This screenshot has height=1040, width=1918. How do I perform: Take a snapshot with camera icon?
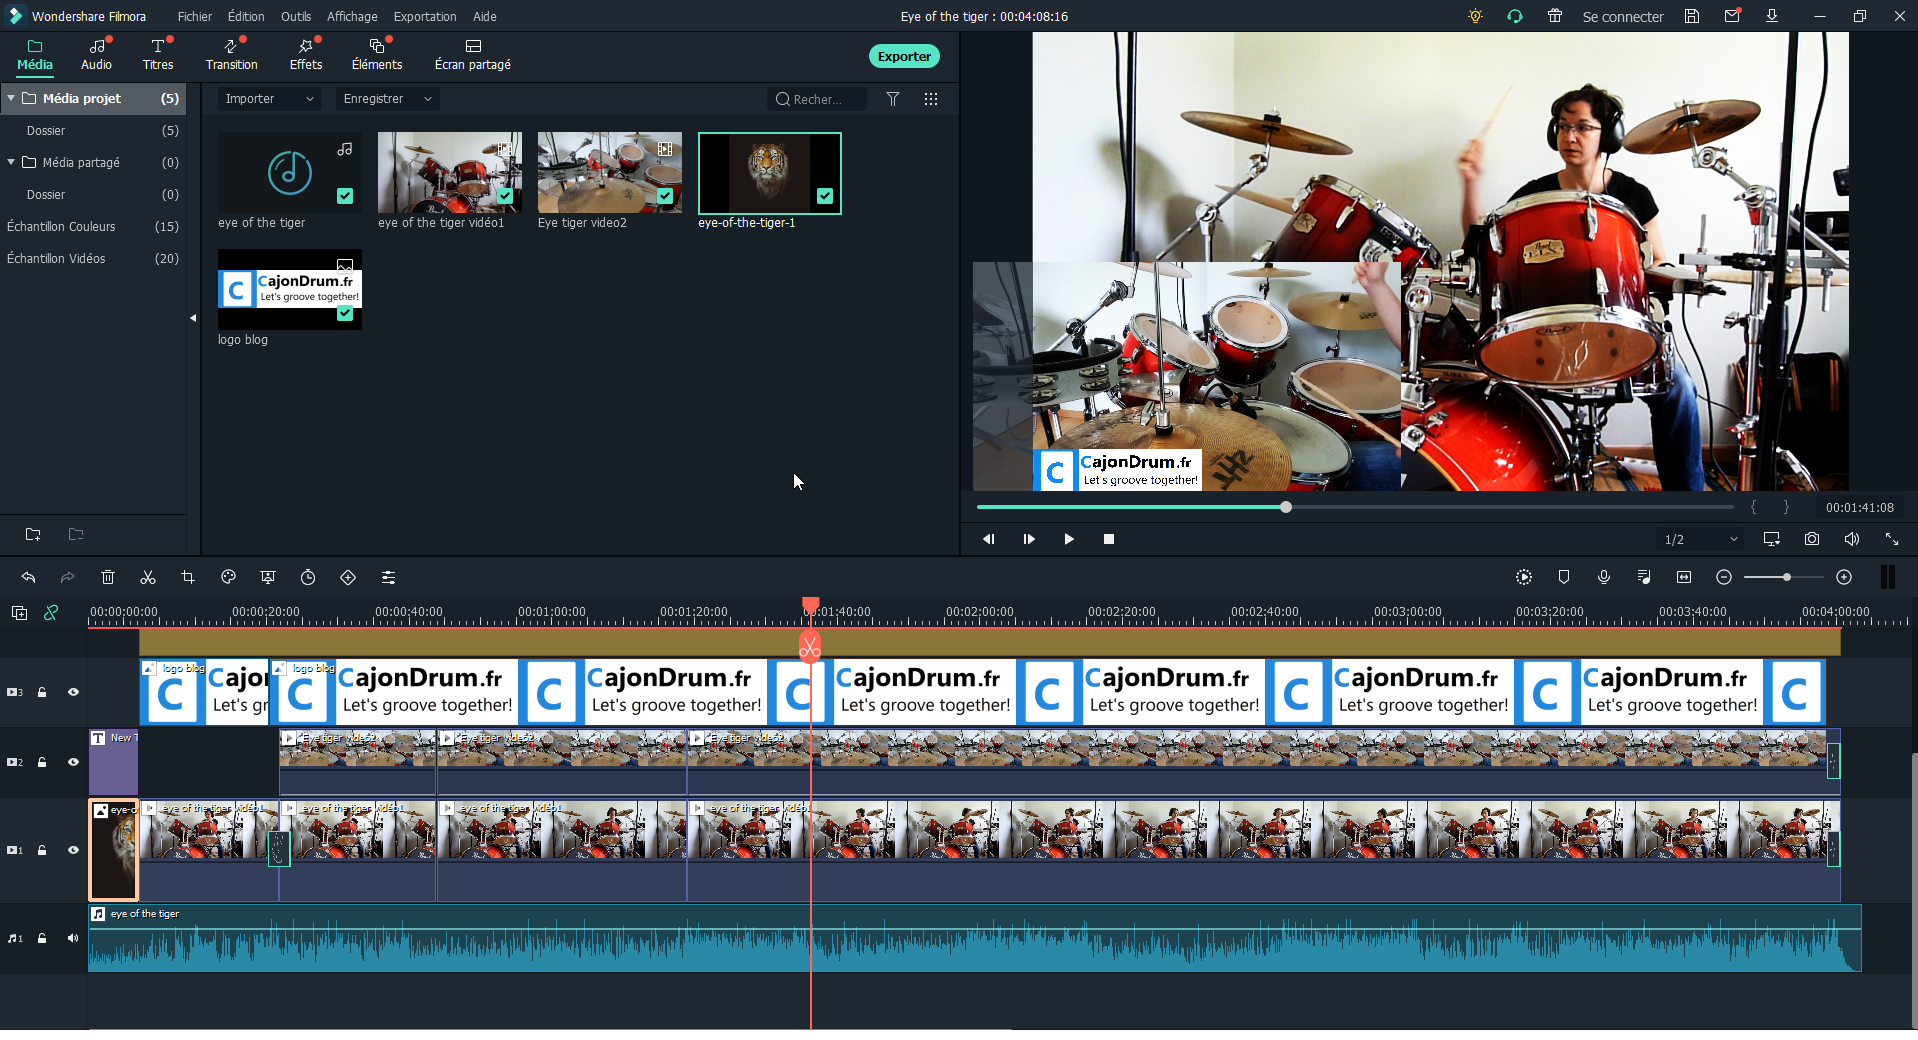point(1812,539)
